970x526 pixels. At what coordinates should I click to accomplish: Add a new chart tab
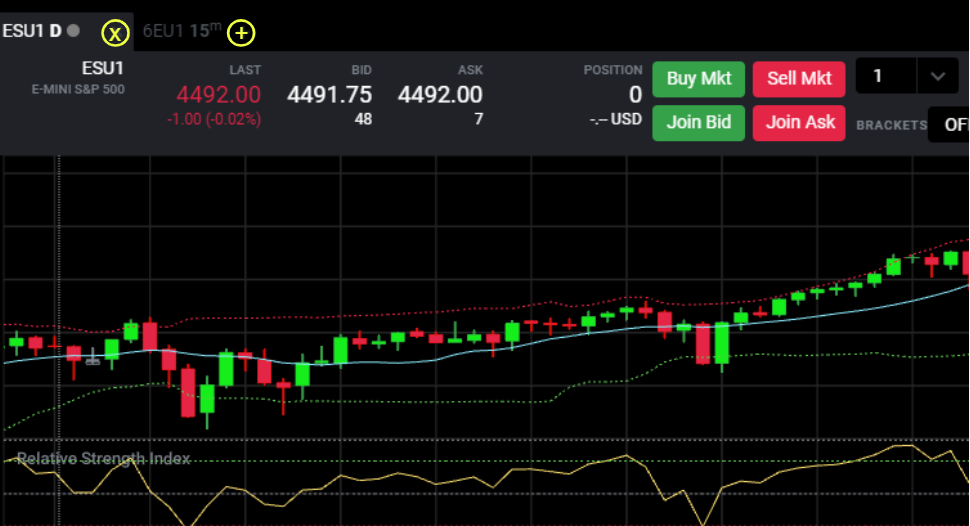[241, 33]
